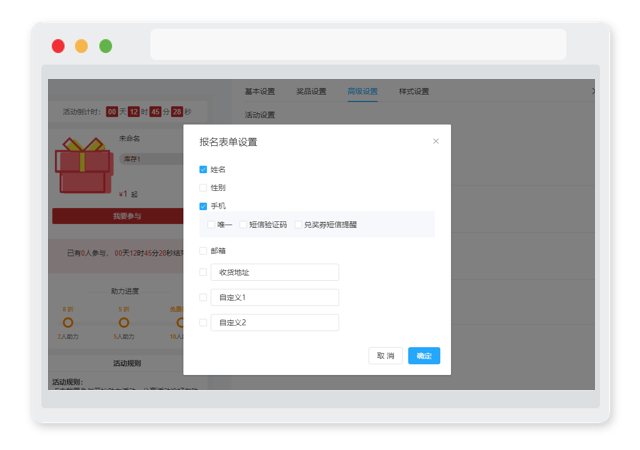Check the box beside 自定义2 field

[x=203, y=323]
